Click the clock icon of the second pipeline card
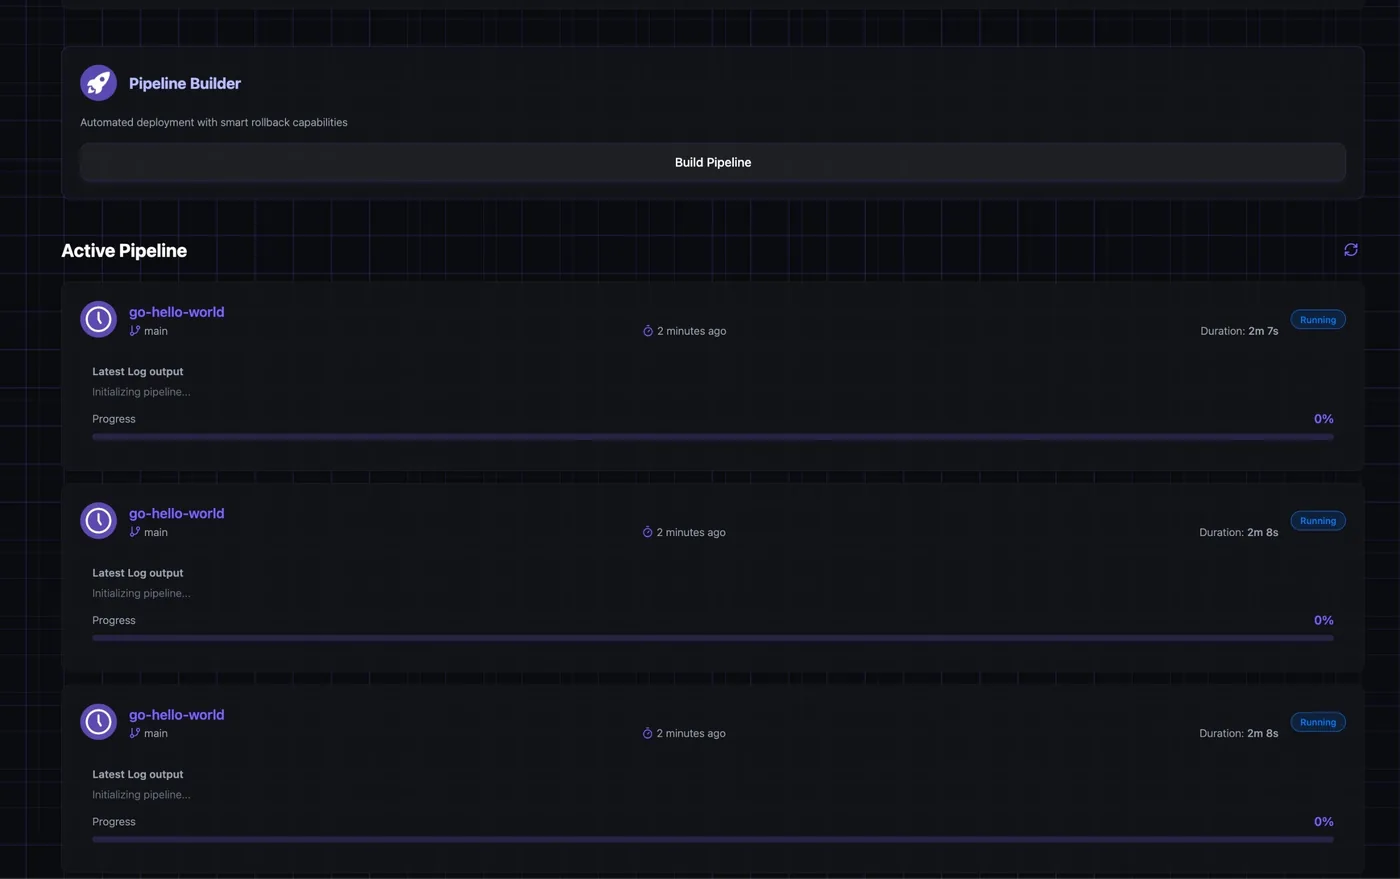Image resolution: width=1400 pixels, height=879 pixels. (98, 520)
